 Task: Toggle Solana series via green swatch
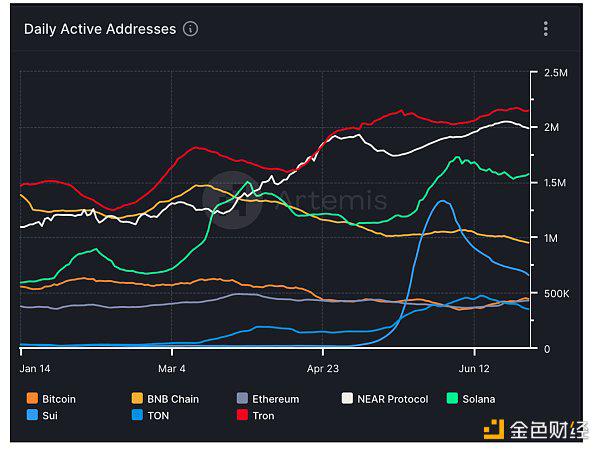tap(452, 398)
